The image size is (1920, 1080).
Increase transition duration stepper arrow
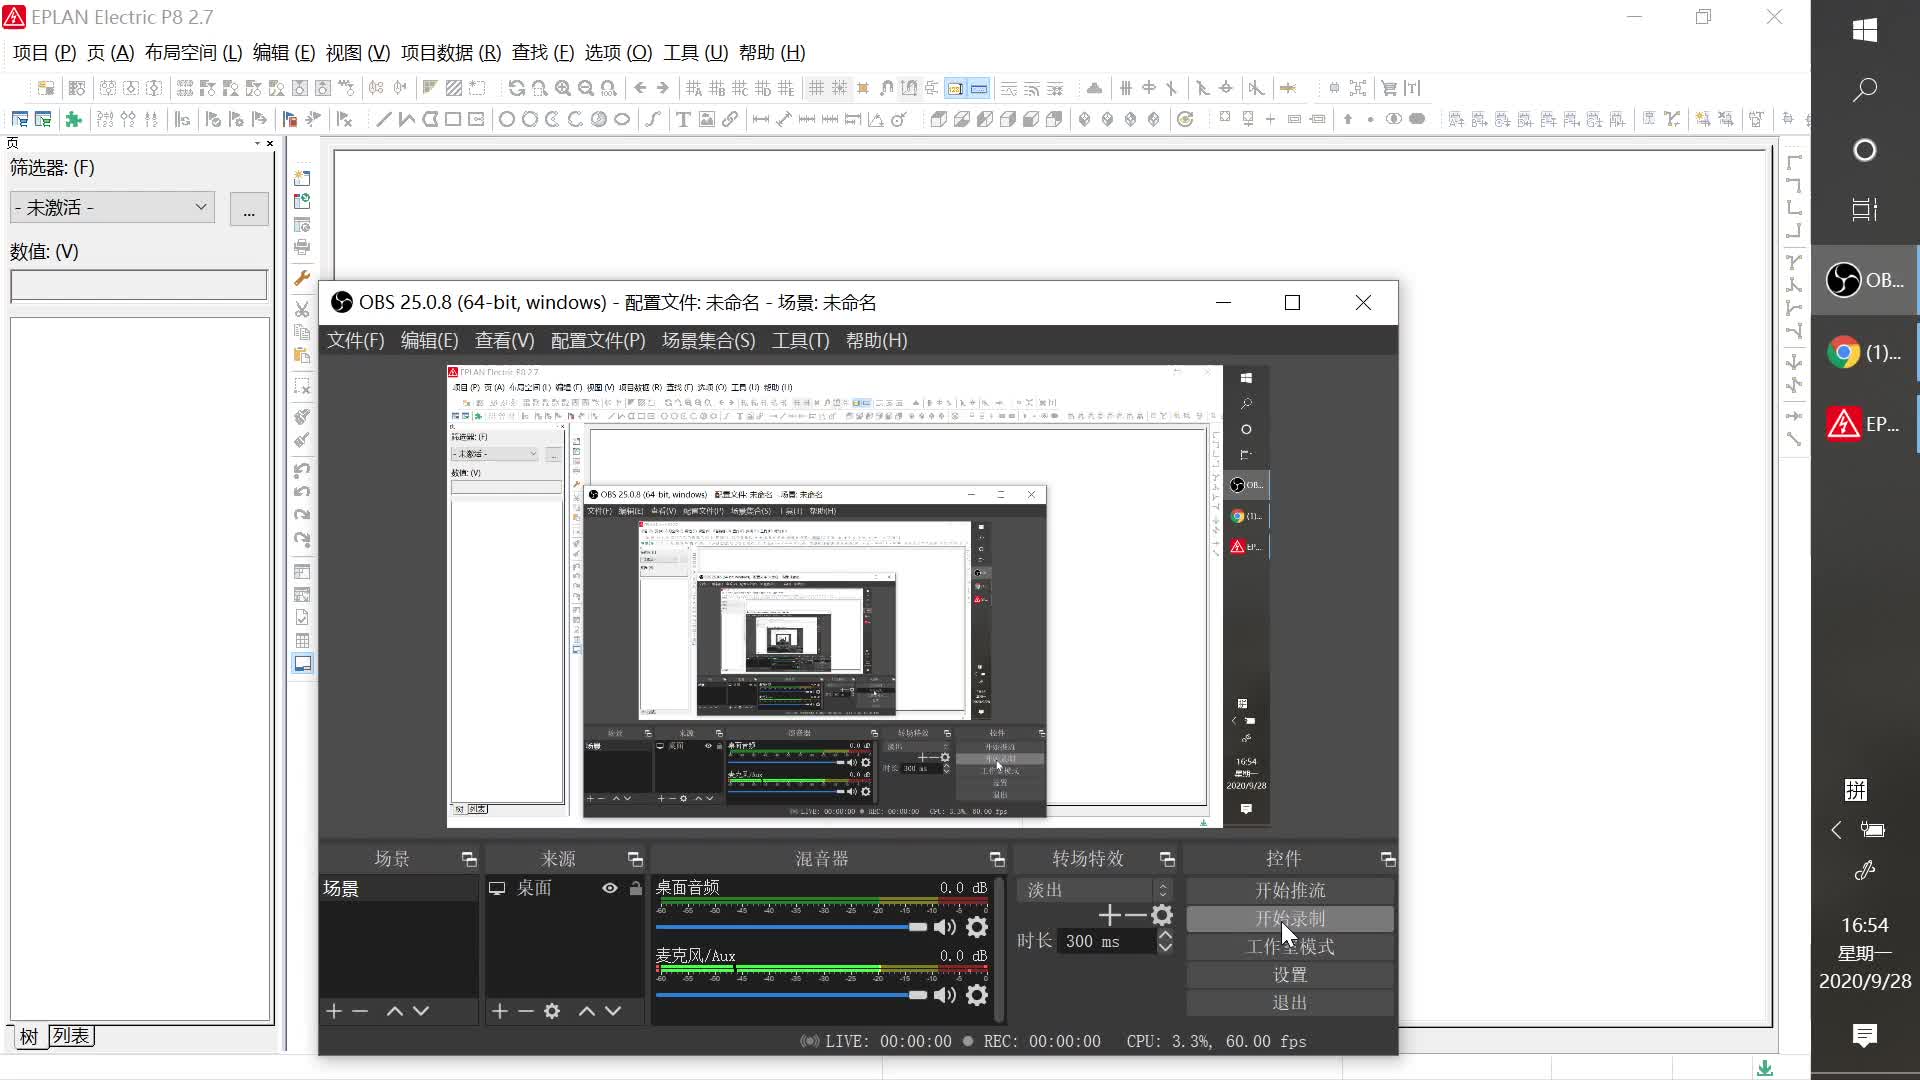1165,935
